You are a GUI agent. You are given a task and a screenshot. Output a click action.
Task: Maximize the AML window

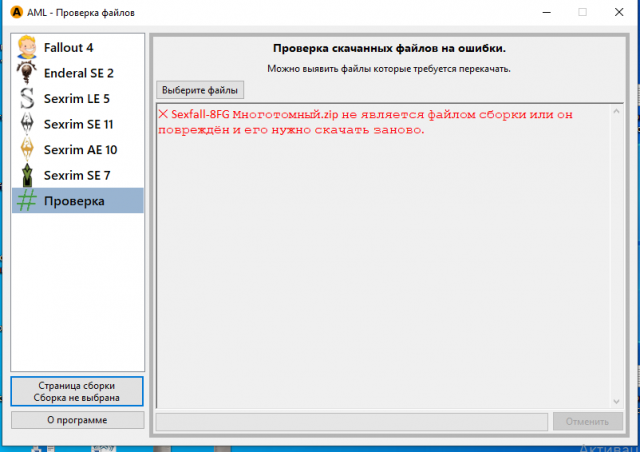582,12
